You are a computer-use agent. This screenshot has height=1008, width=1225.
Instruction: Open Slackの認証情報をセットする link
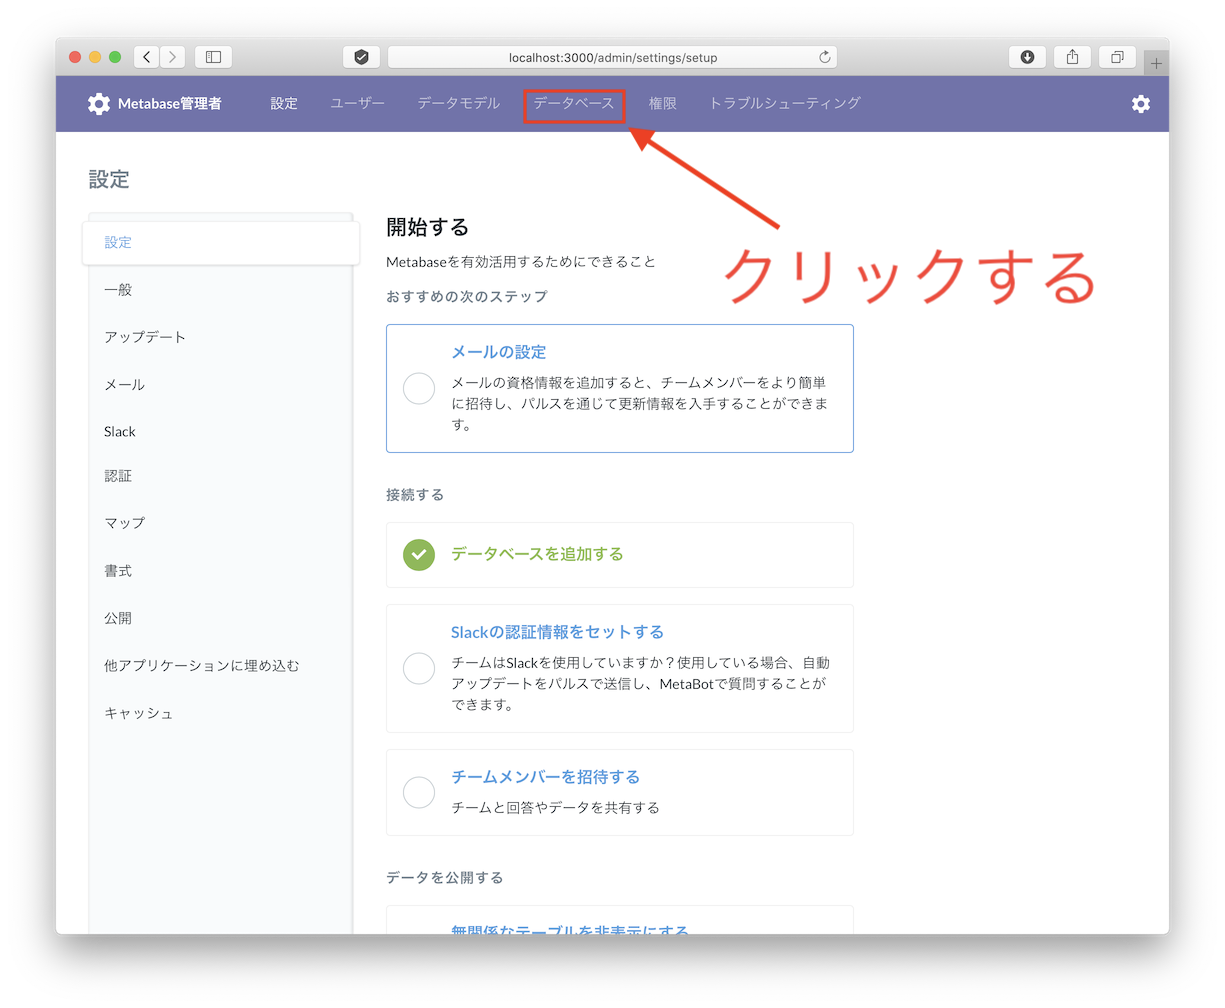tap(557, 632)
